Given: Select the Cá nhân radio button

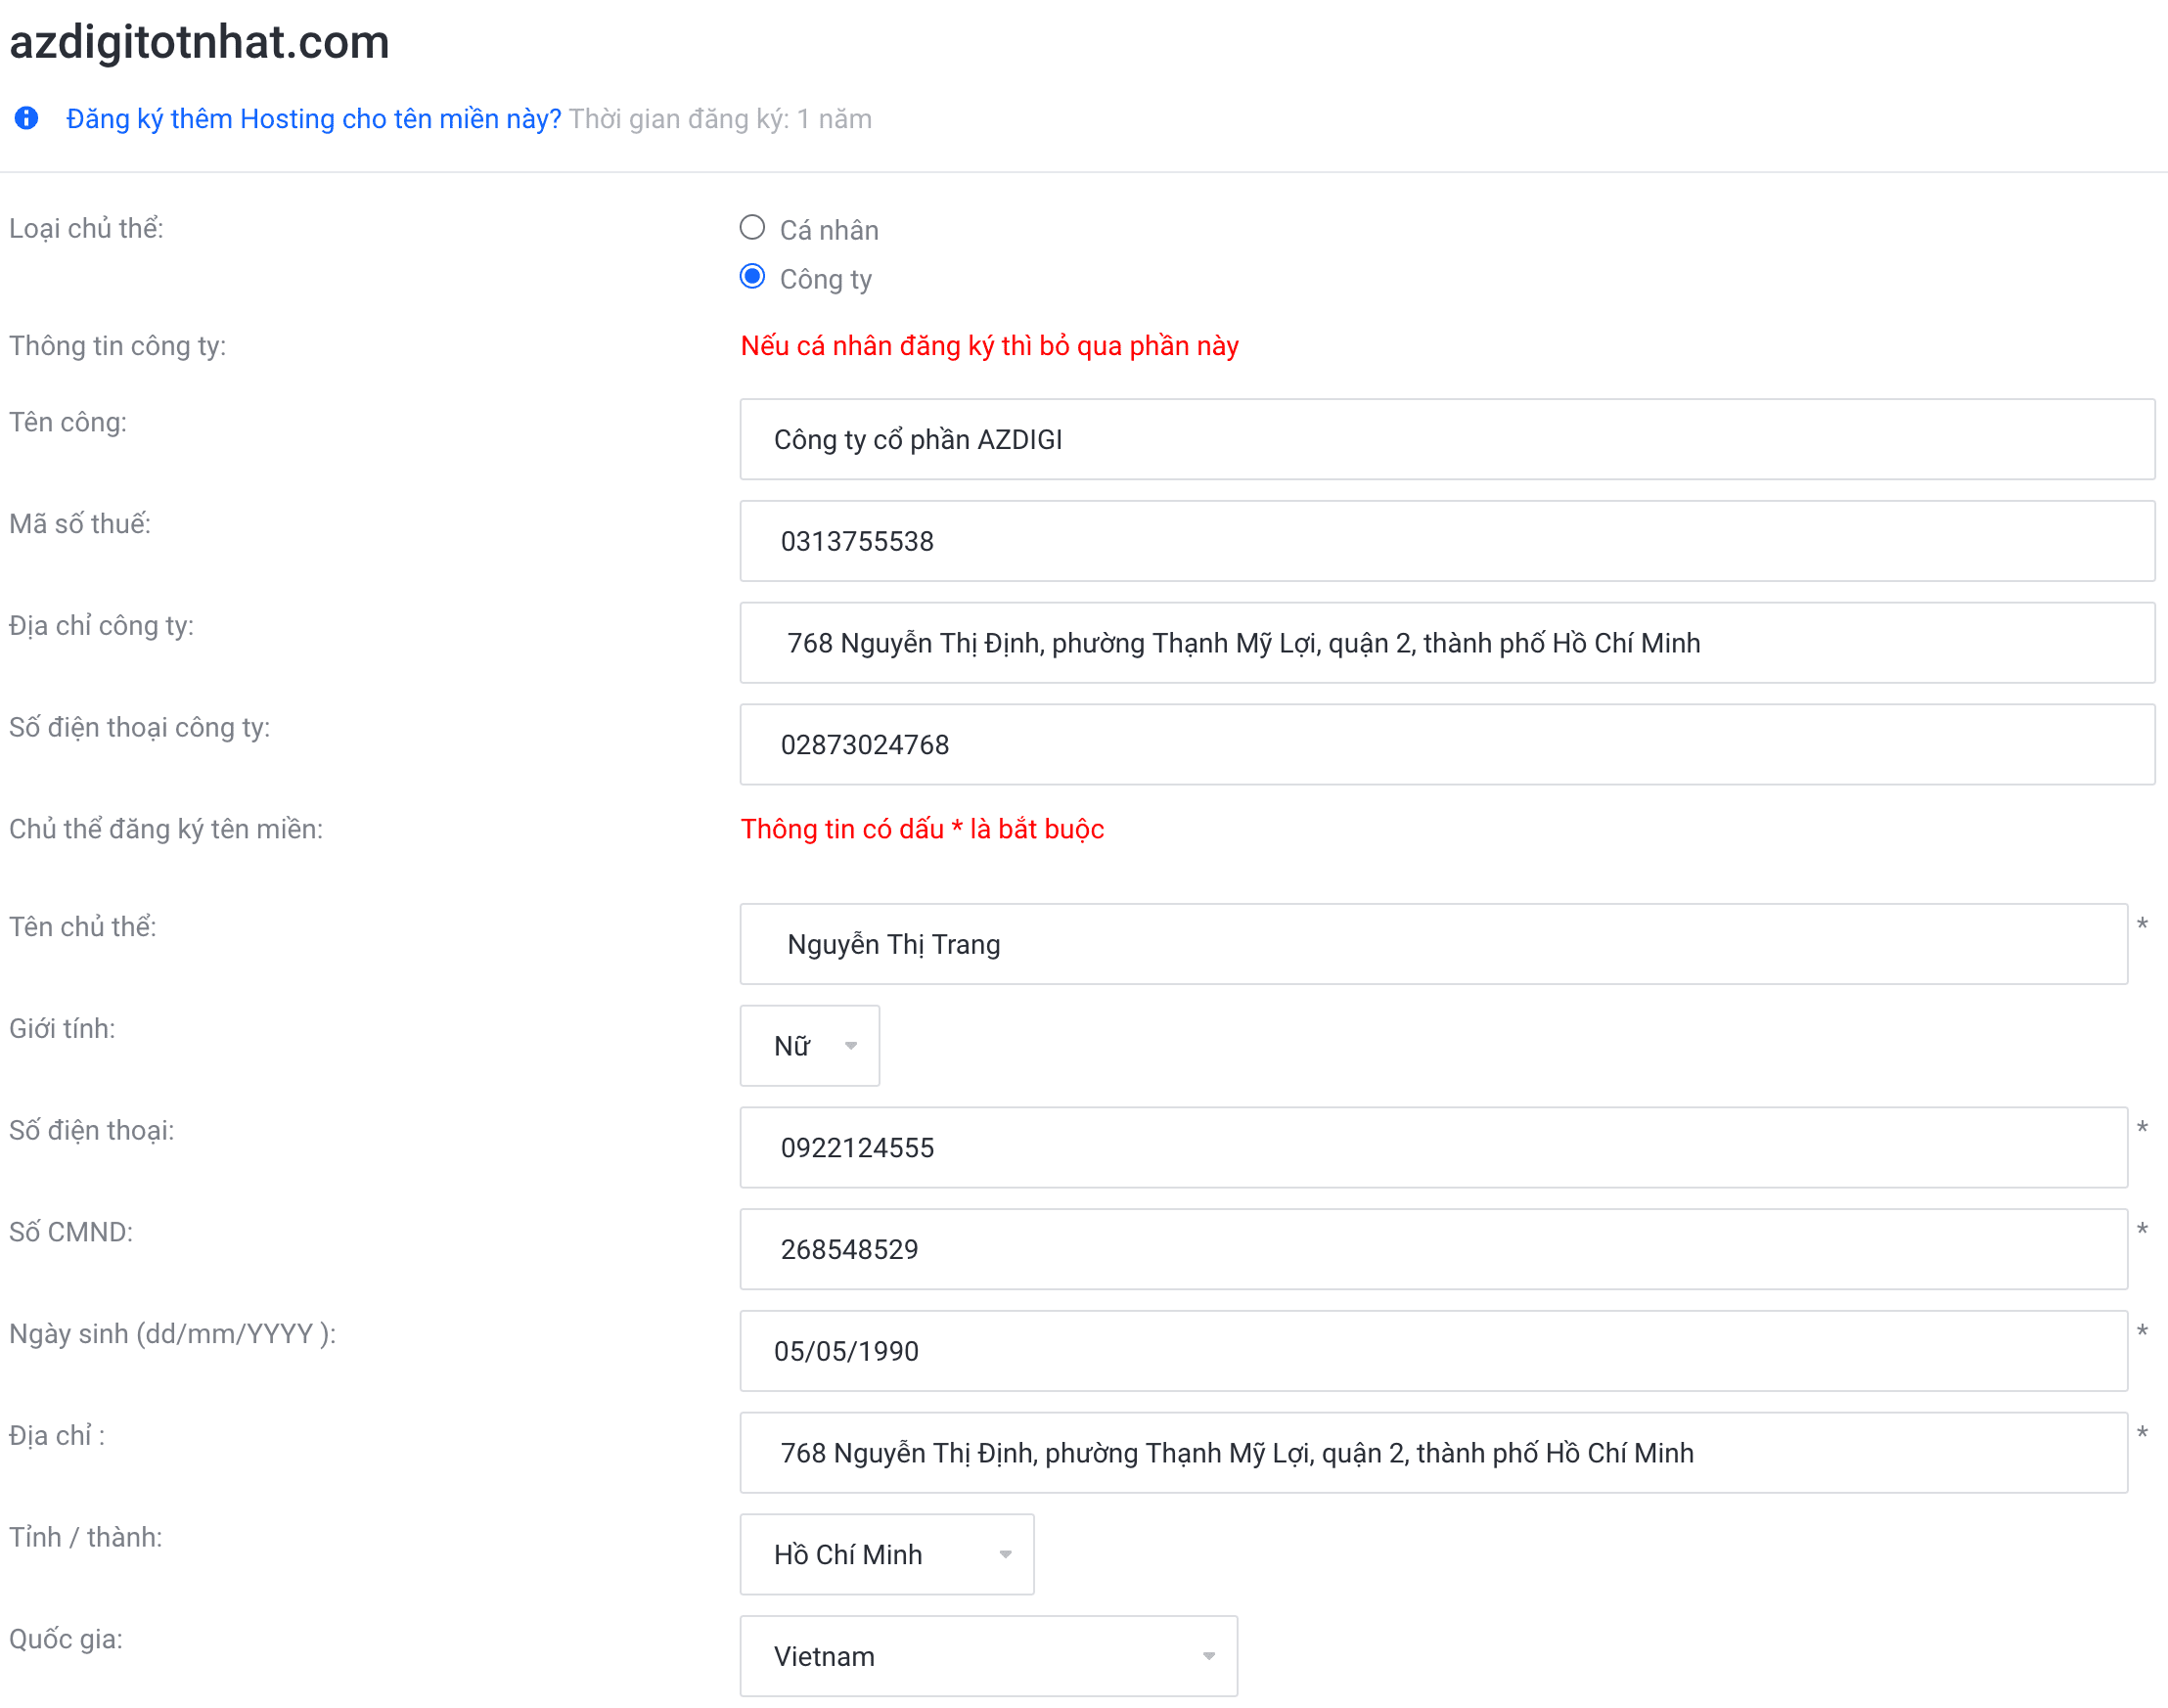Looking at the screenshot, I should 752,228.
